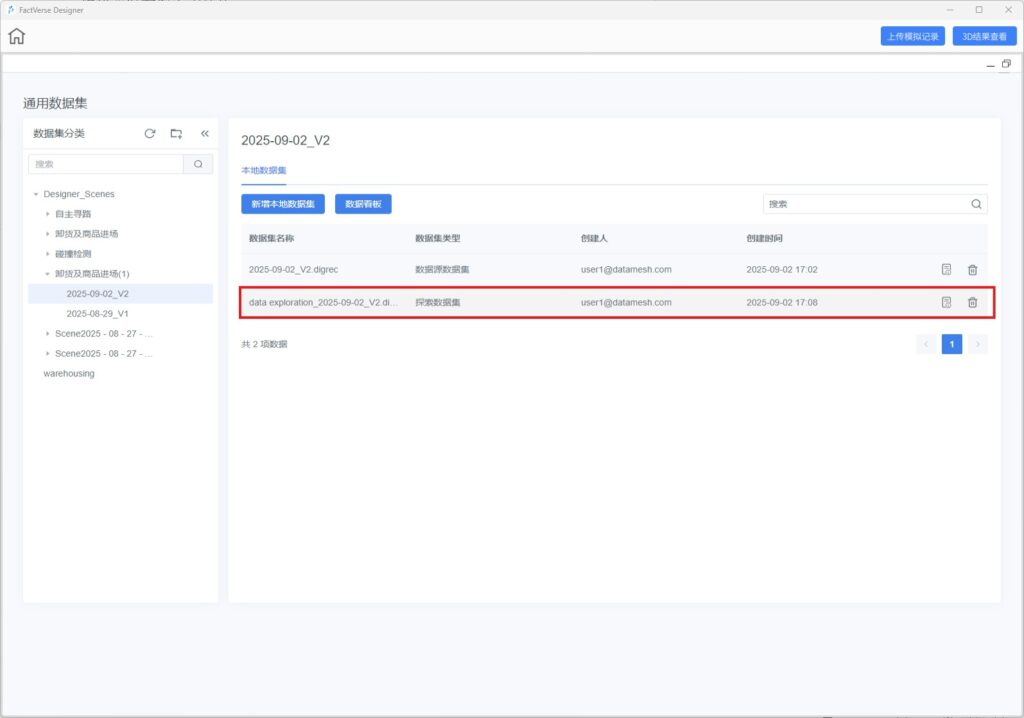Screen dimensions: 1024x718
Task: Add a new category folder
Action: (x=176, y=133)
